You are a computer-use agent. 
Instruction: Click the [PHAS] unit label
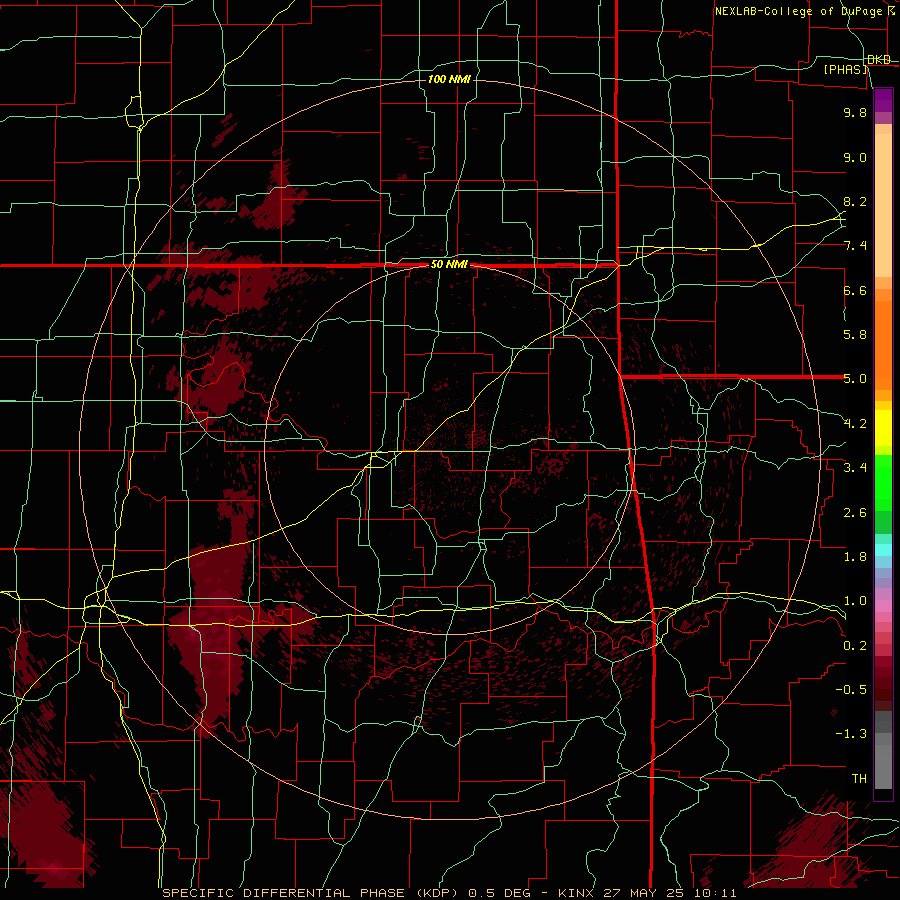pyautogui.click(x=845, y=70)
